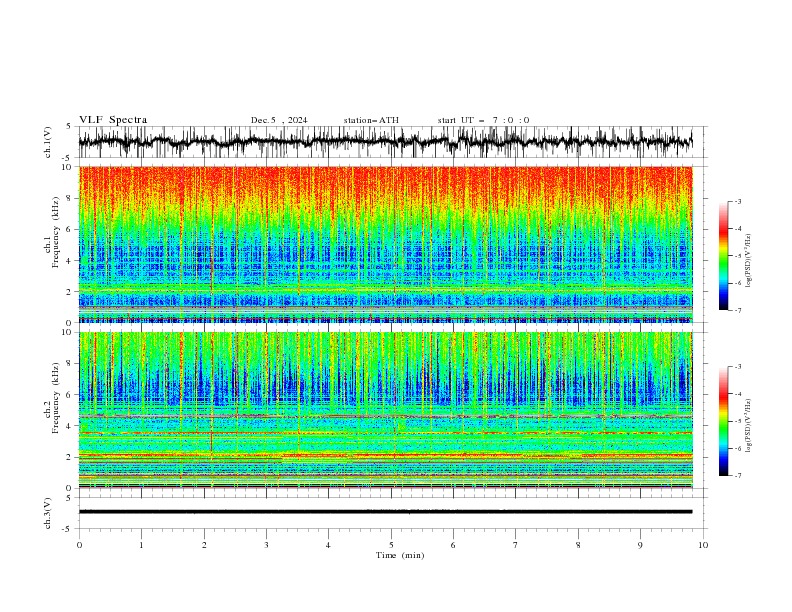Click the ch.1 PSD color bar
Viewport: 792px width, 612px height.
click(x=723, y=256)
